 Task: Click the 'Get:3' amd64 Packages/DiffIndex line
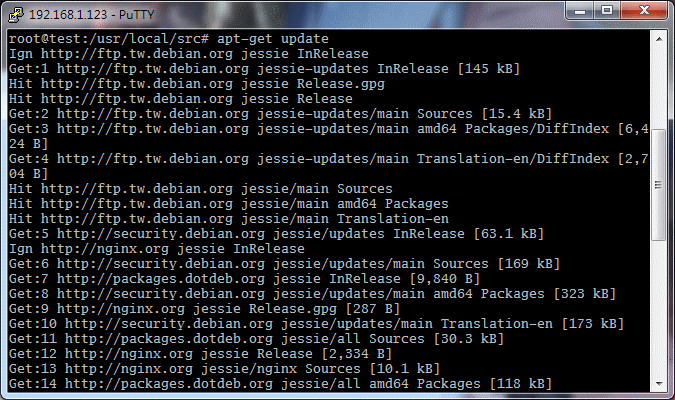(x=329, y=129)
